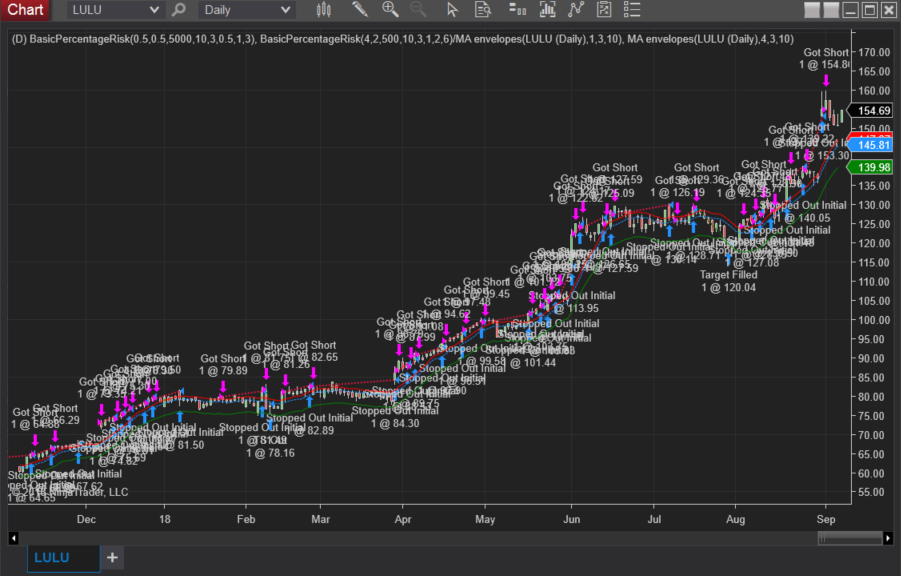The height and width of the screenshot is (576, 901).
Task: Click the 154.69 current price marker
Action: click(x=872, y=110)
